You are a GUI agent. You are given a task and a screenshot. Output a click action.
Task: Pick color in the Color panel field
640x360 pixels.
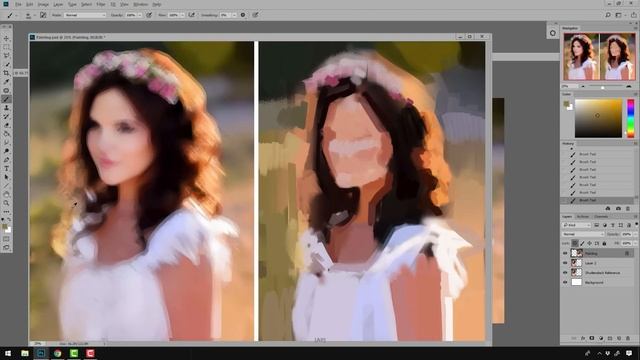click(598, 118)
